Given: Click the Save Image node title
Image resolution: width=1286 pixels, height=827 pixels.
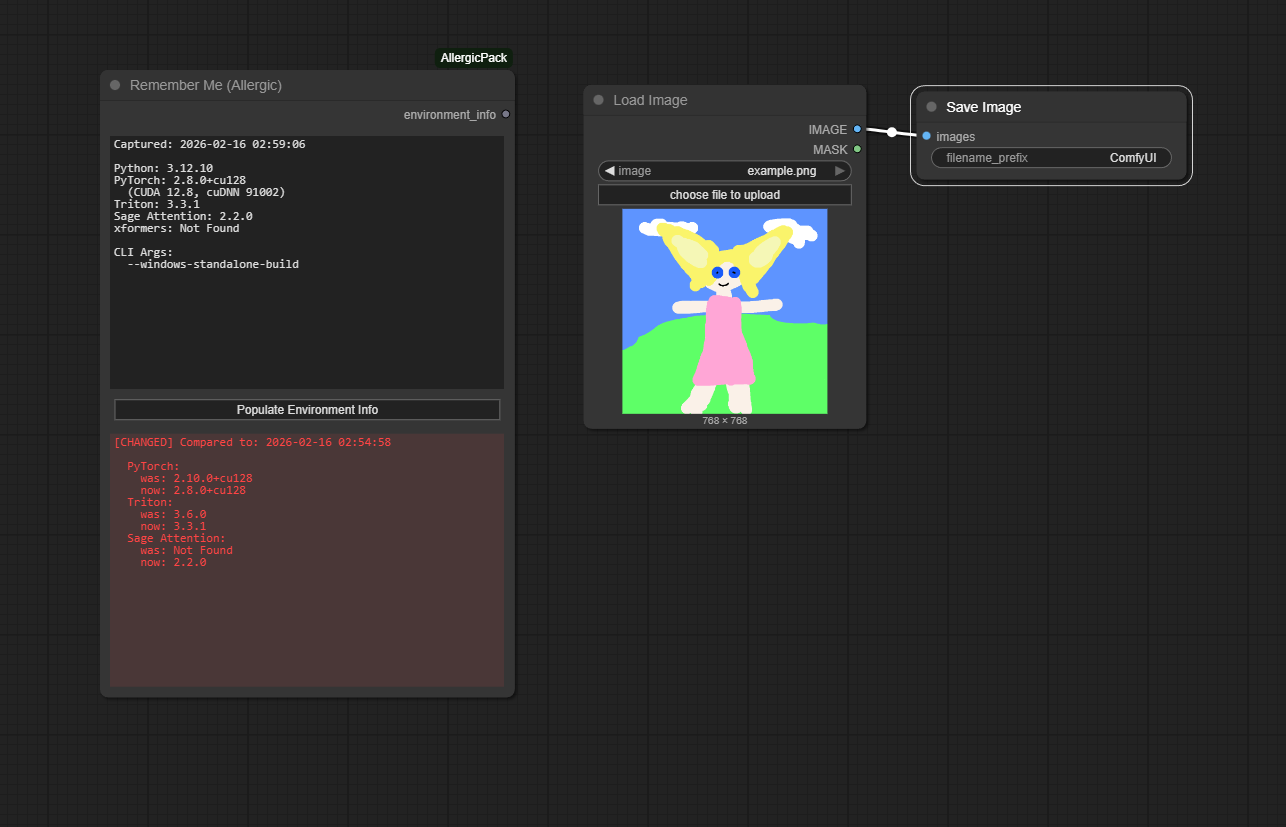Looking at the screenshot, I should 984,107.
